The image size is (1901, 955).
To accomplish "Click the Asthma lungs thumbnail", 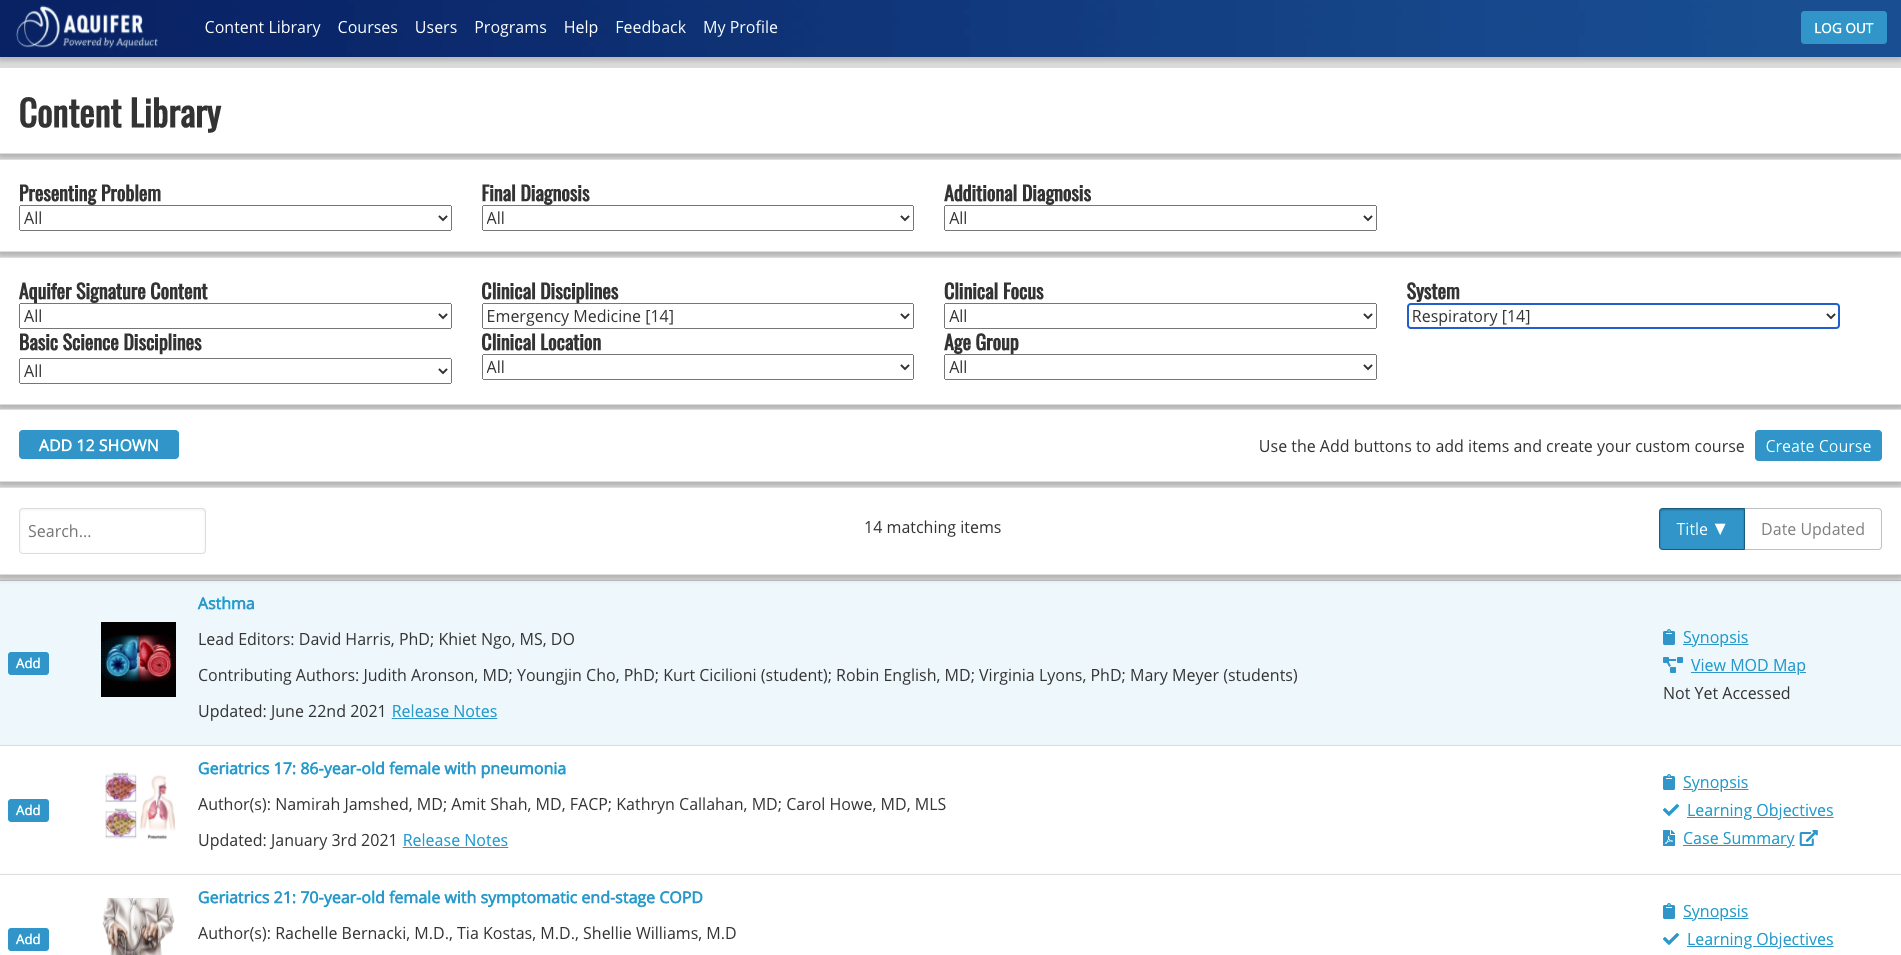I will 138,659.
